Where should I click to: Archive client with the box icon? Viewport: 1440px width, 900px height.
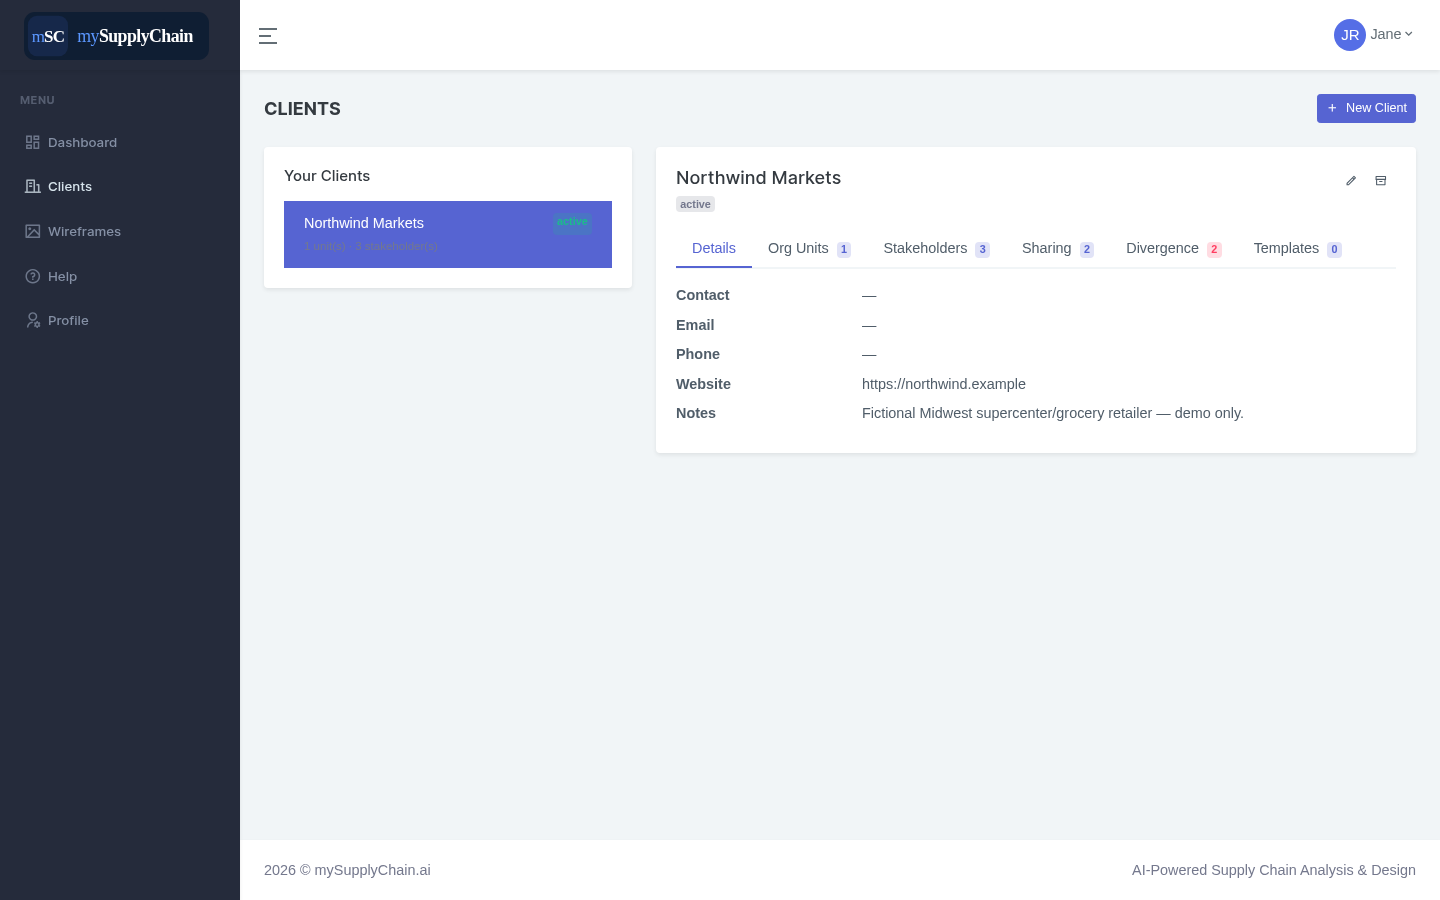pyautogui.click(x=1381, y=181)
